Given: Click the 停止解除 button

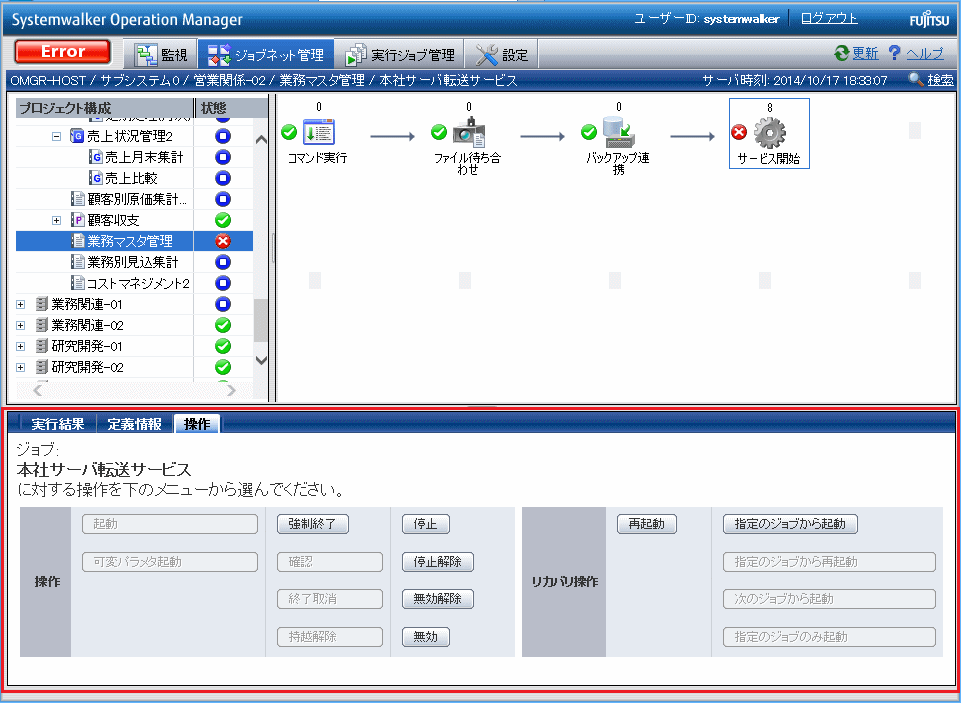Looking at the screenshot, I should 438,561.
